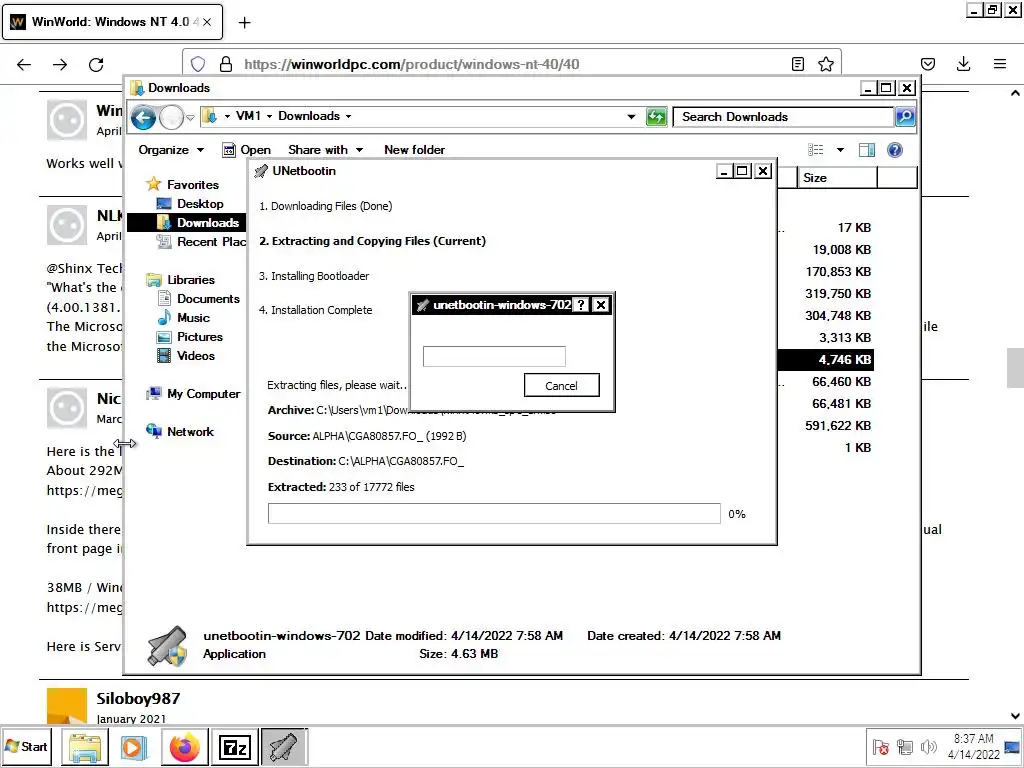Viewport: 1024px width, 768px height.
Task: Open a new browser tab
Action: coord(244,23)
